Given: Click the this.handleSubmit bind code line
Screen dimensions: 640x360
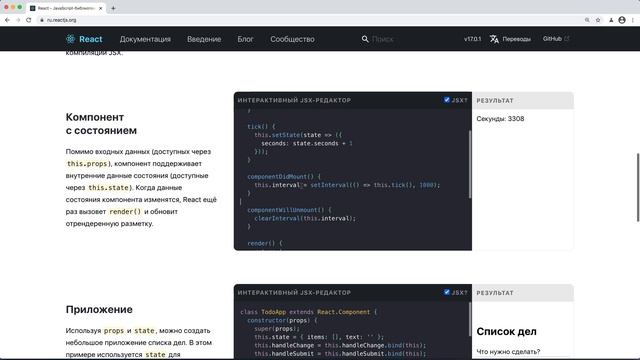Looking at the screenshot, I should 340,353.
